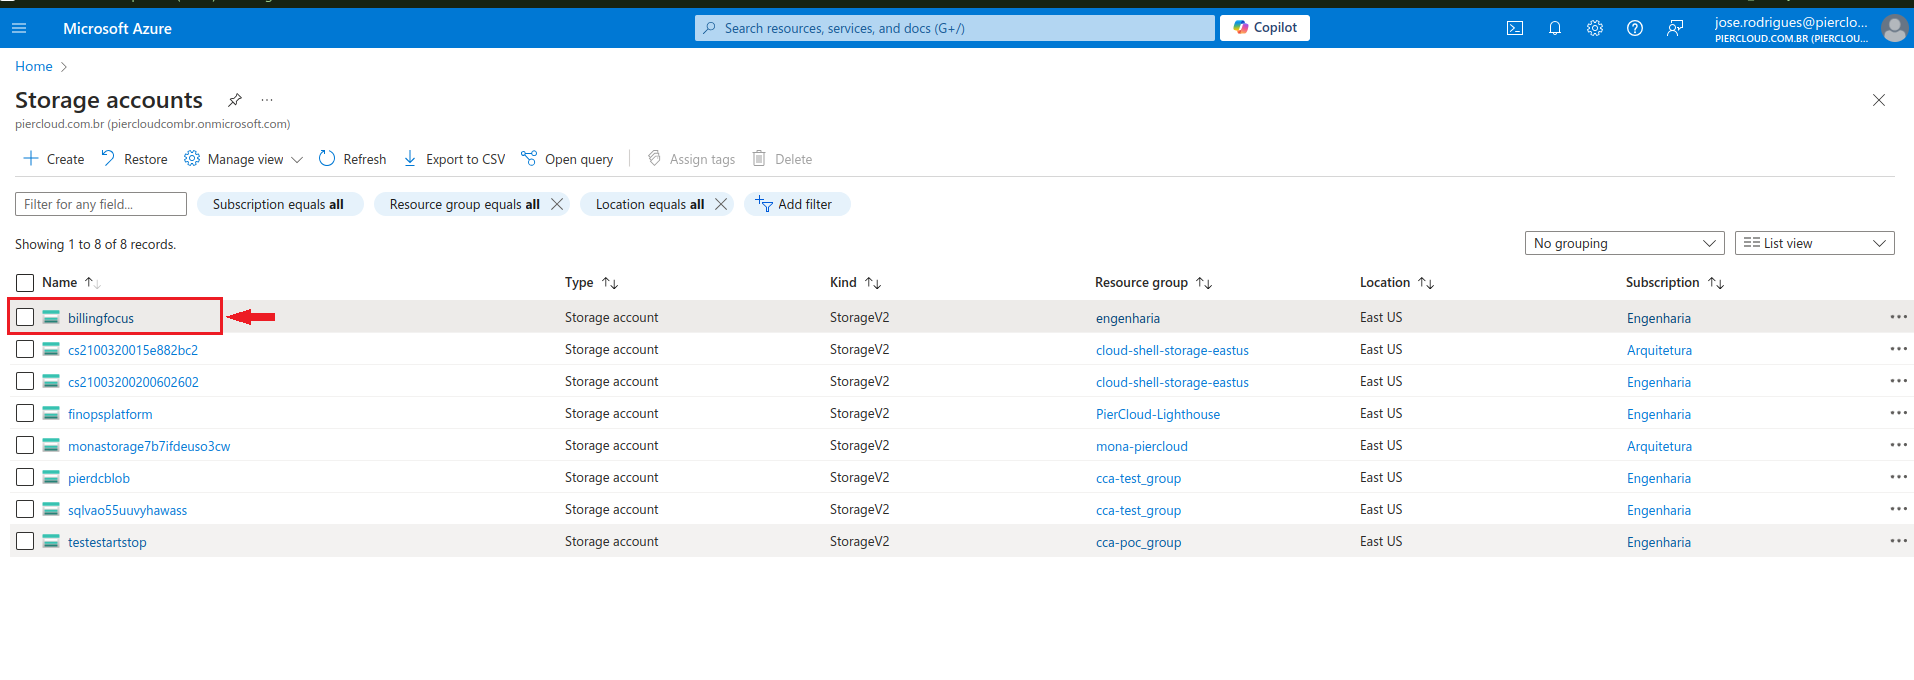
Task: Click the Home breadcrumb
Action: point(33,66)
